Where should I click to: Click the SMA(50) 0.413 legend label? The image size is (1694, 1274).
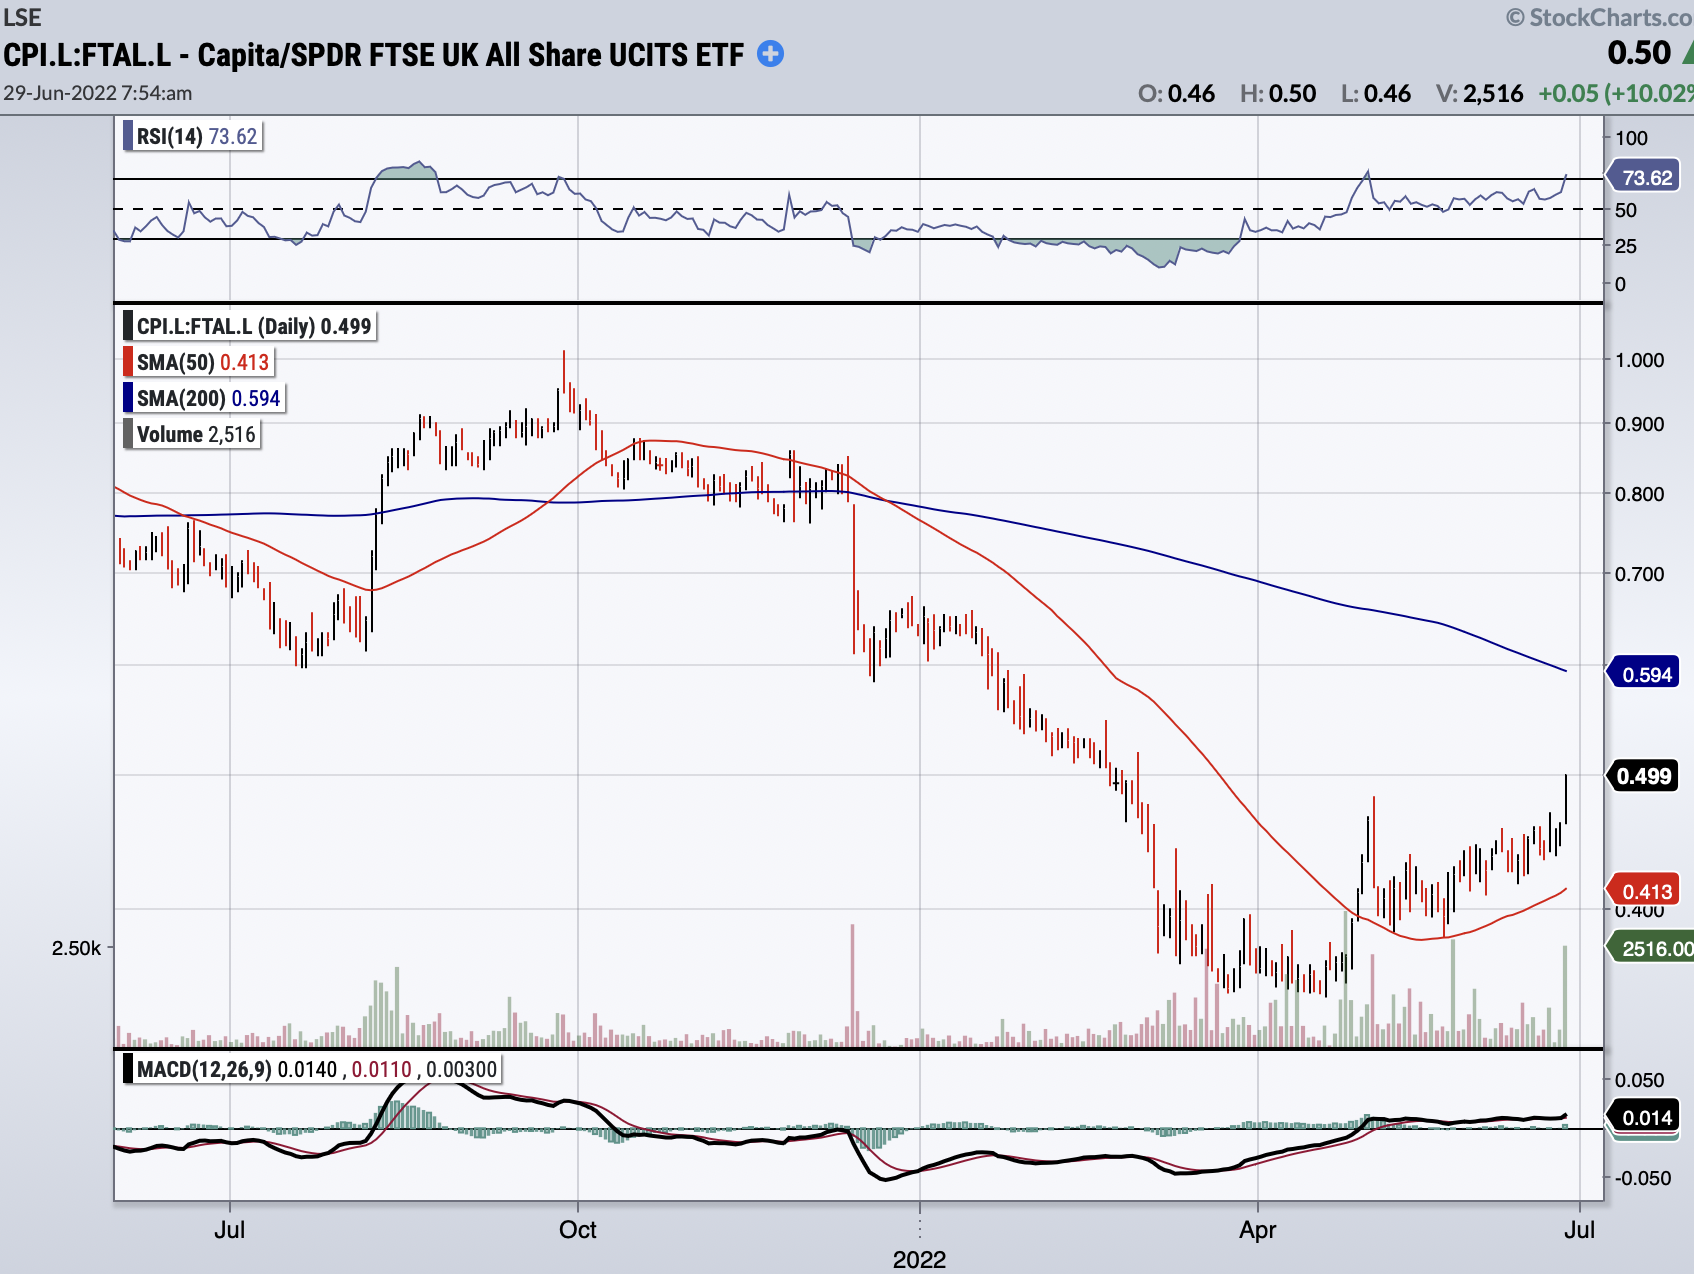tap(198, 362)
